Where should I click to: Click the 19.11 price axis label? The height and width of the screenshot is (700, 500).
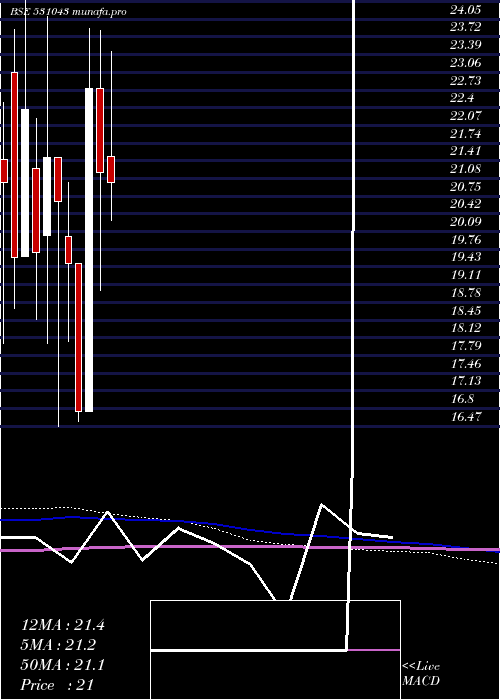[466, 275]
